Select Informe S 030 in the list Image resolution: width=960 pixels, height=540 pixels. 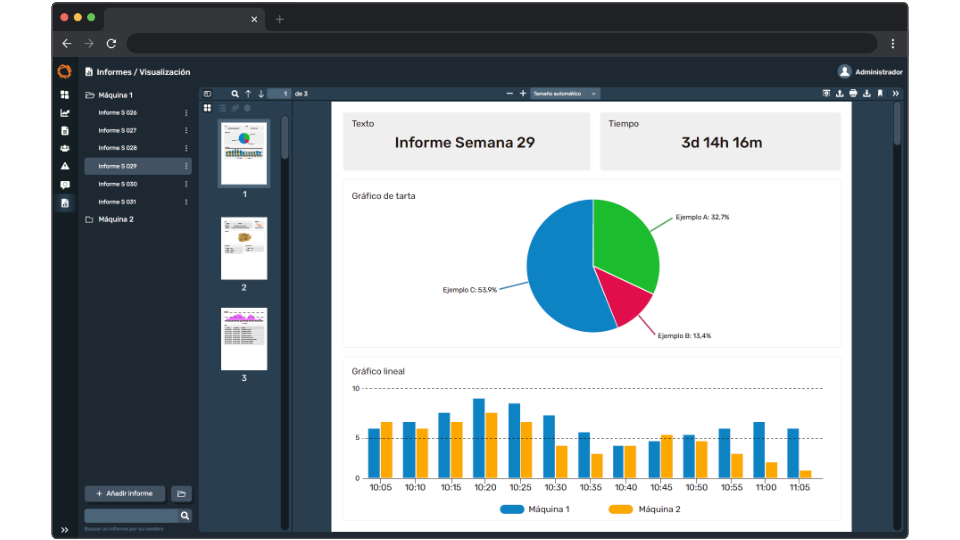pyautogui.click(x=118, y=184)
